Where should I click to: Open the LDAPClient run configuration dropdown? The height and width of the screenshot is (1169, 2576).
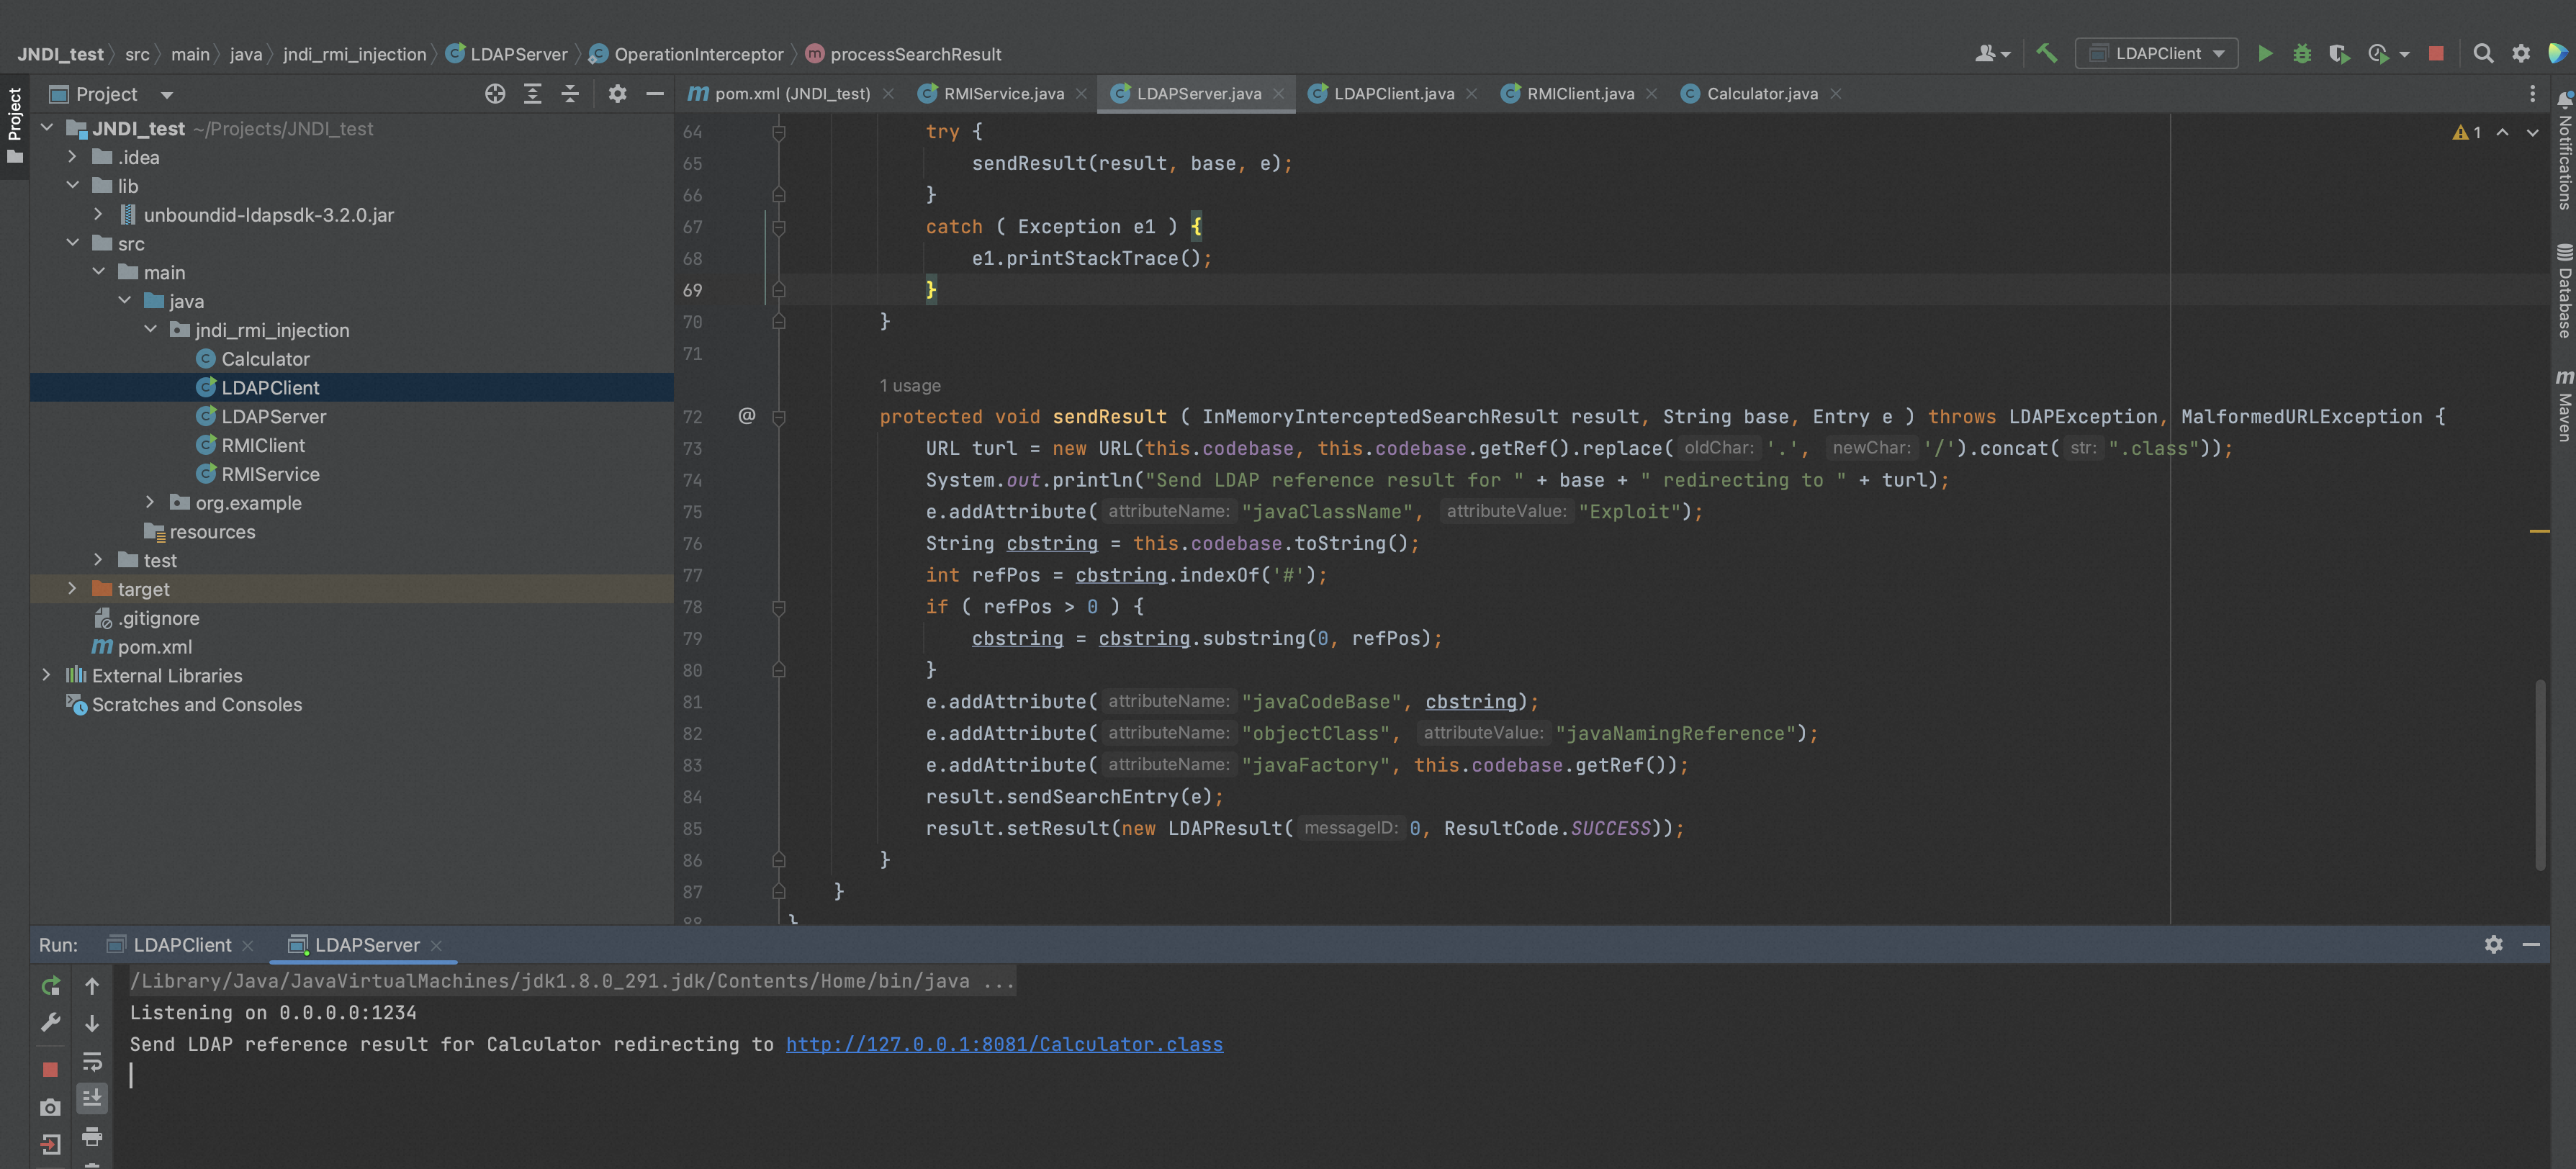tap(2156, 53)
